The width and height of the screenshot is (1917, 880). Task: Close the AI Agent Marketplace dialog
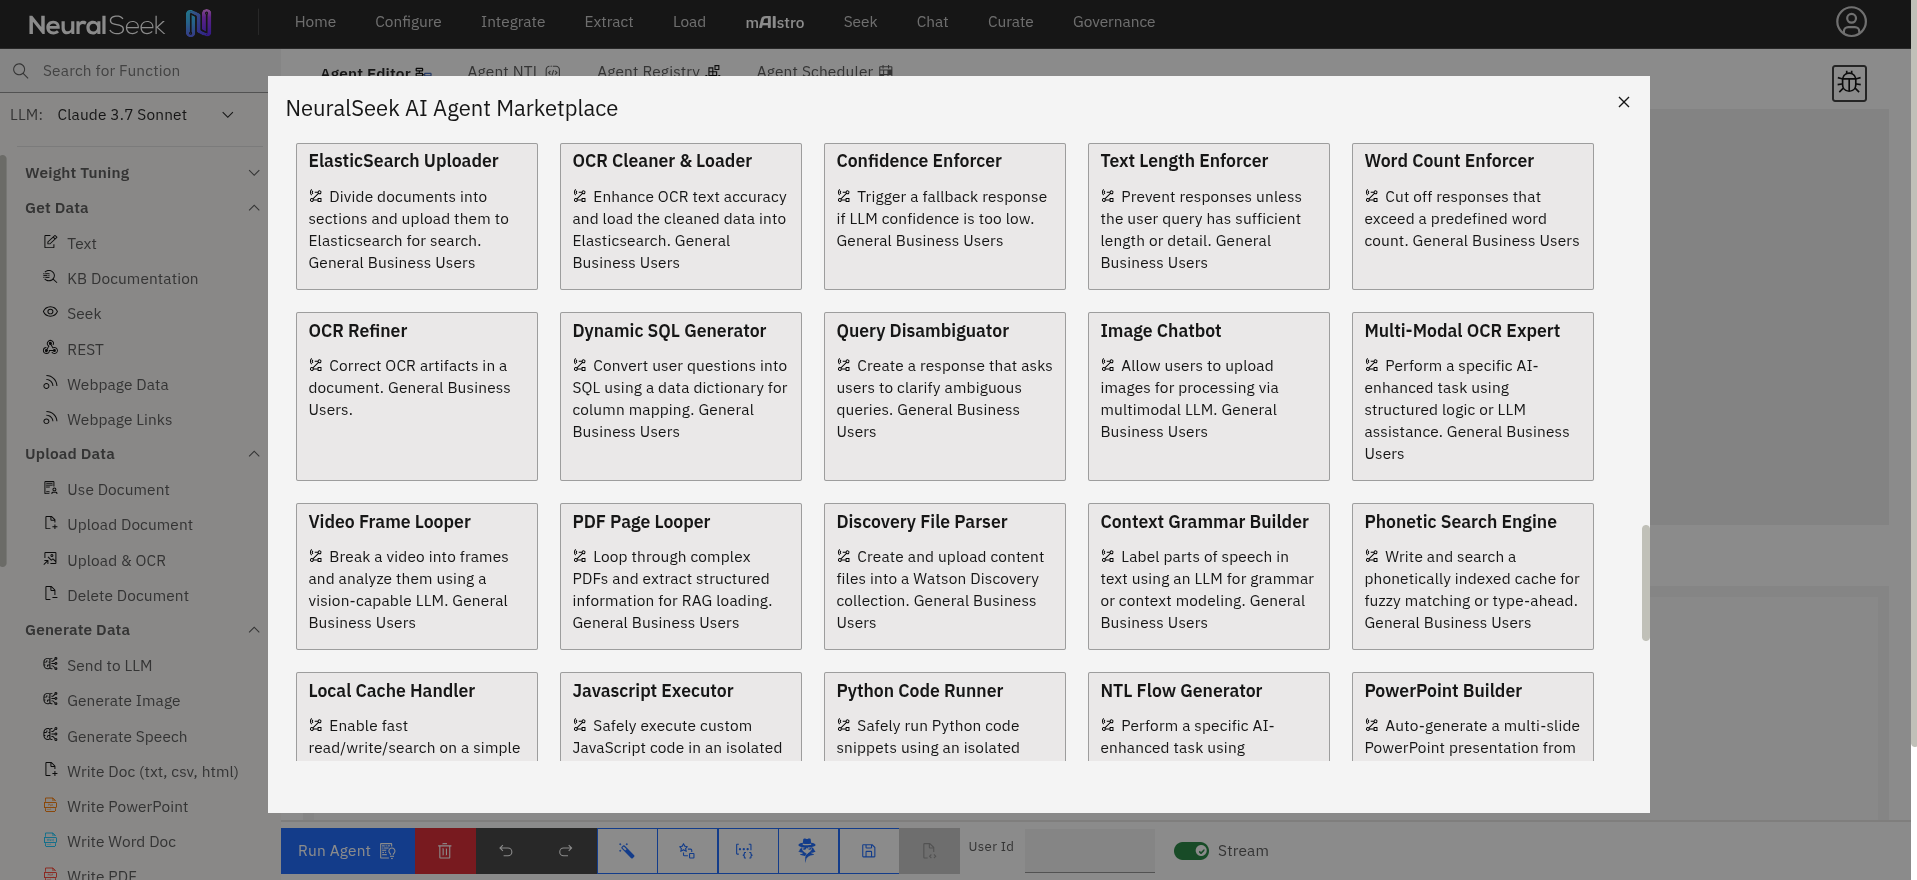click(x=1624, y=102)
